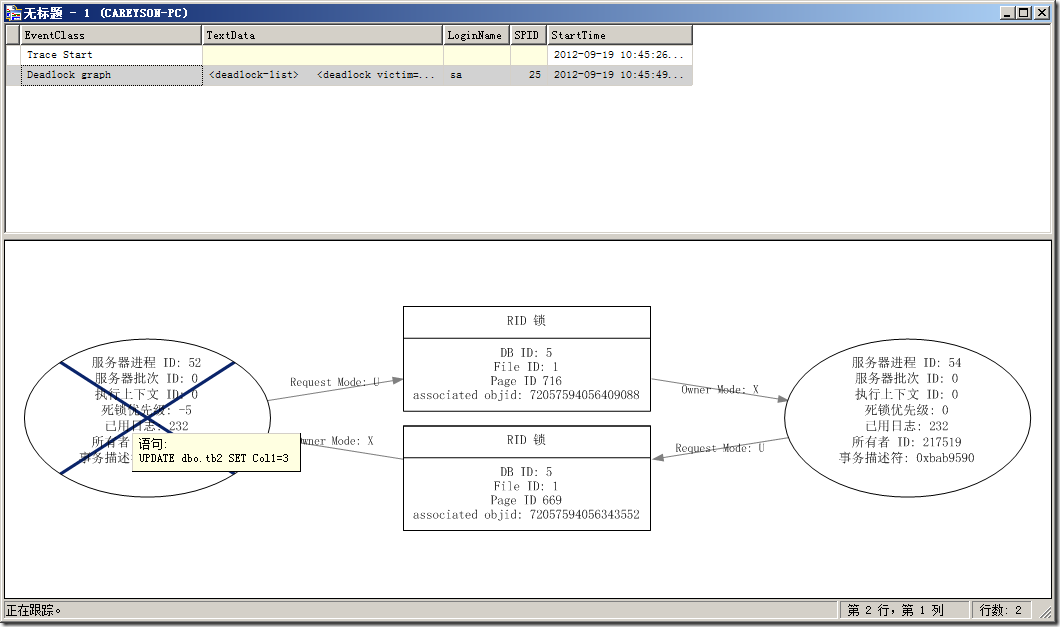Click the Profiler window icon in title bar
The height and width of the screenshot is (627, 1060).
coord(13,13)
